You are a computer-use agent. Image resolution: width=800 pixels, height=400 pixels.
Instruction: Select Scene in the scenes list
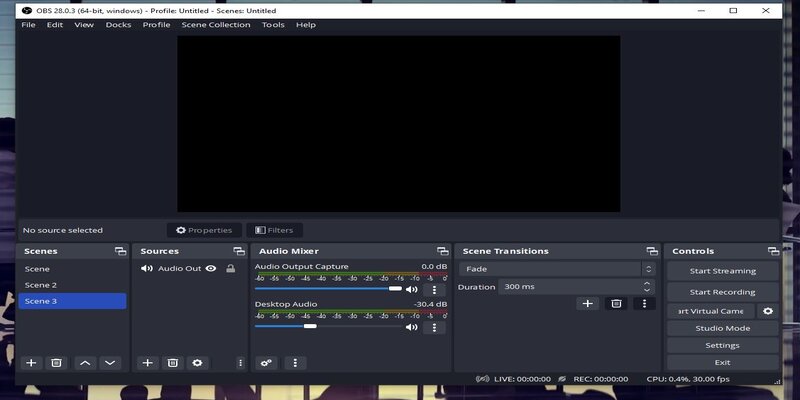coord(72,269)
